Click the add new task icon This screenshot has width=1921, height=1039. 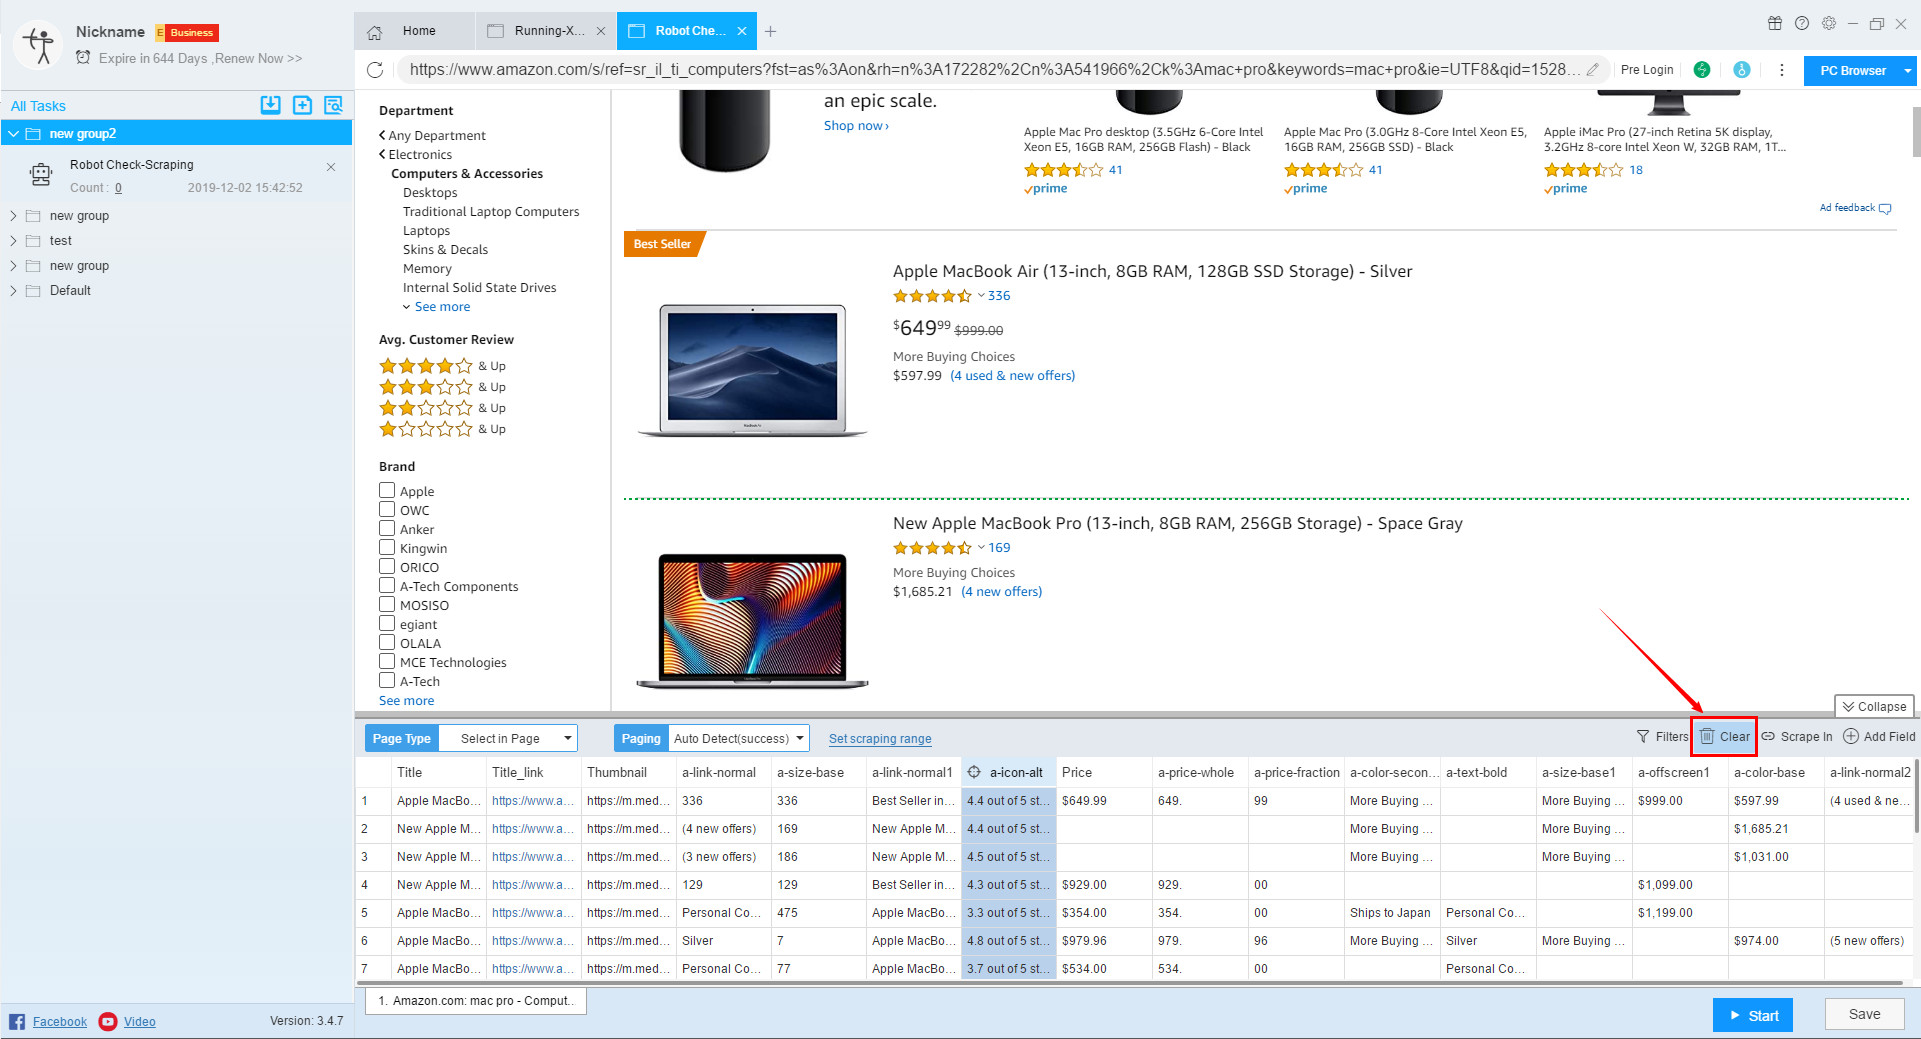pos(302,105)
